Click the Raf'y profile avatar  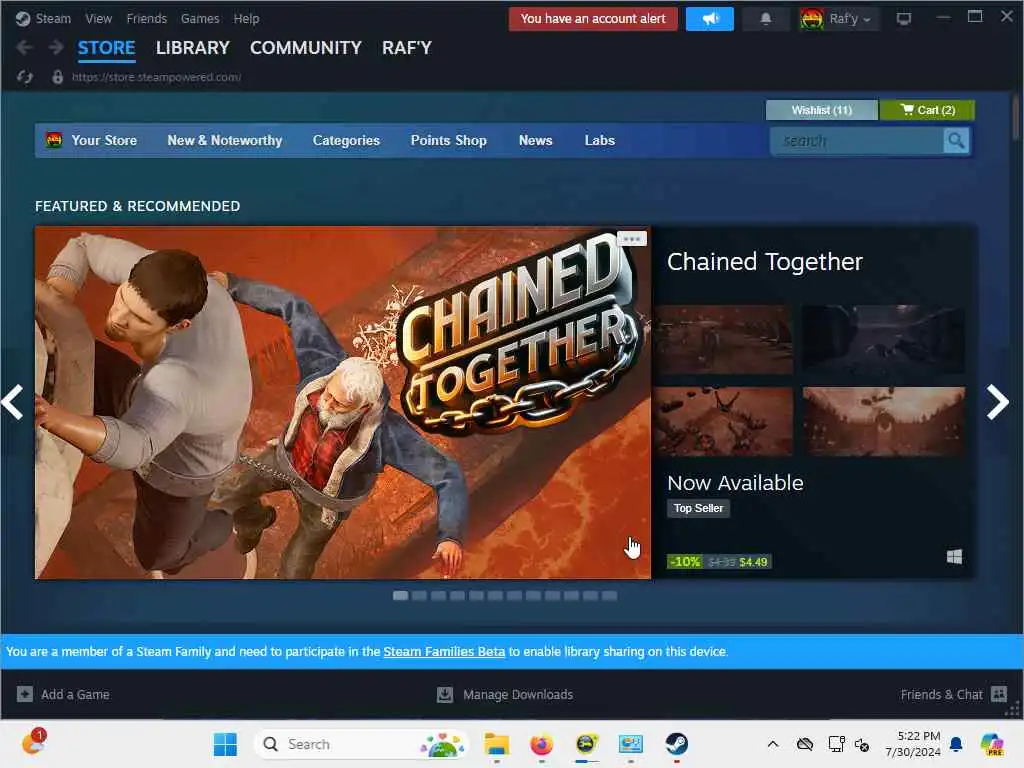tap(812, 19)
